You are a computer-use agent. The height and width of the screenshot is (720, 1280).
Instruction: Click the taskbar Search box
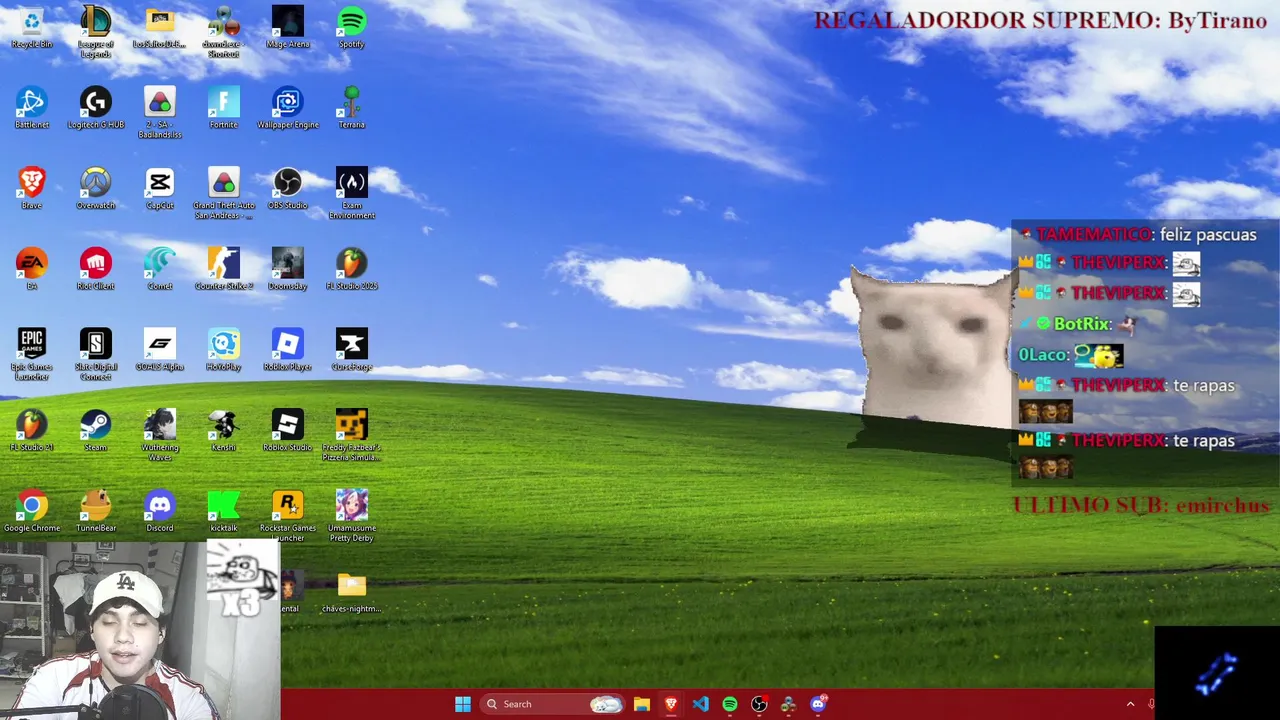(553, 704)
